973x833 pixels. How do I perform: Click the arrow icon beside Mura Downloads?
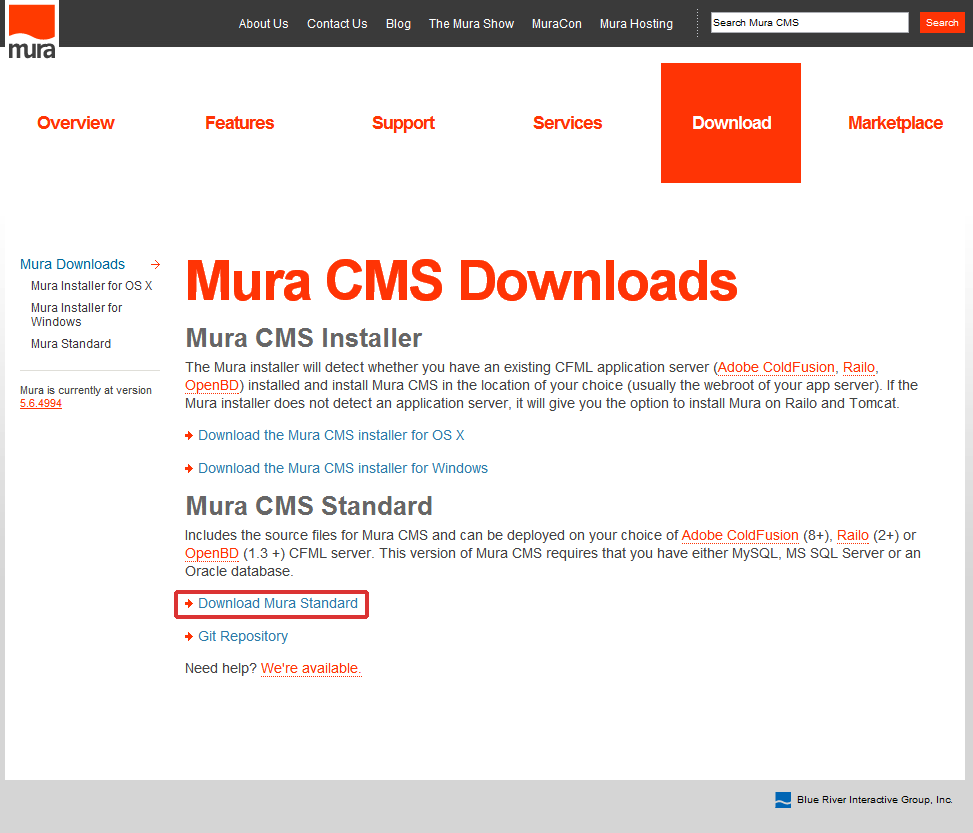(x=156, y=264)
